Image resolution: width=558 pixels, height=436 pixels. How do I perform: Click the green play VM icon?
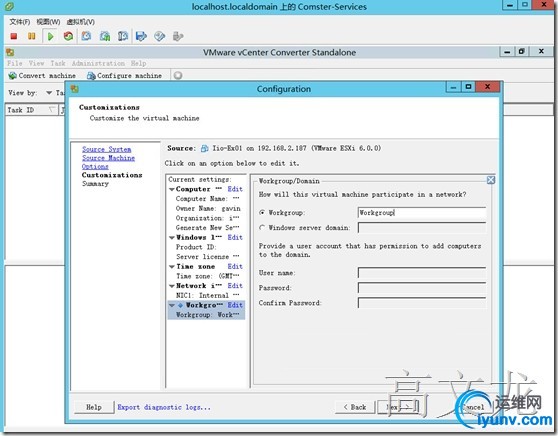pos(51,36)
